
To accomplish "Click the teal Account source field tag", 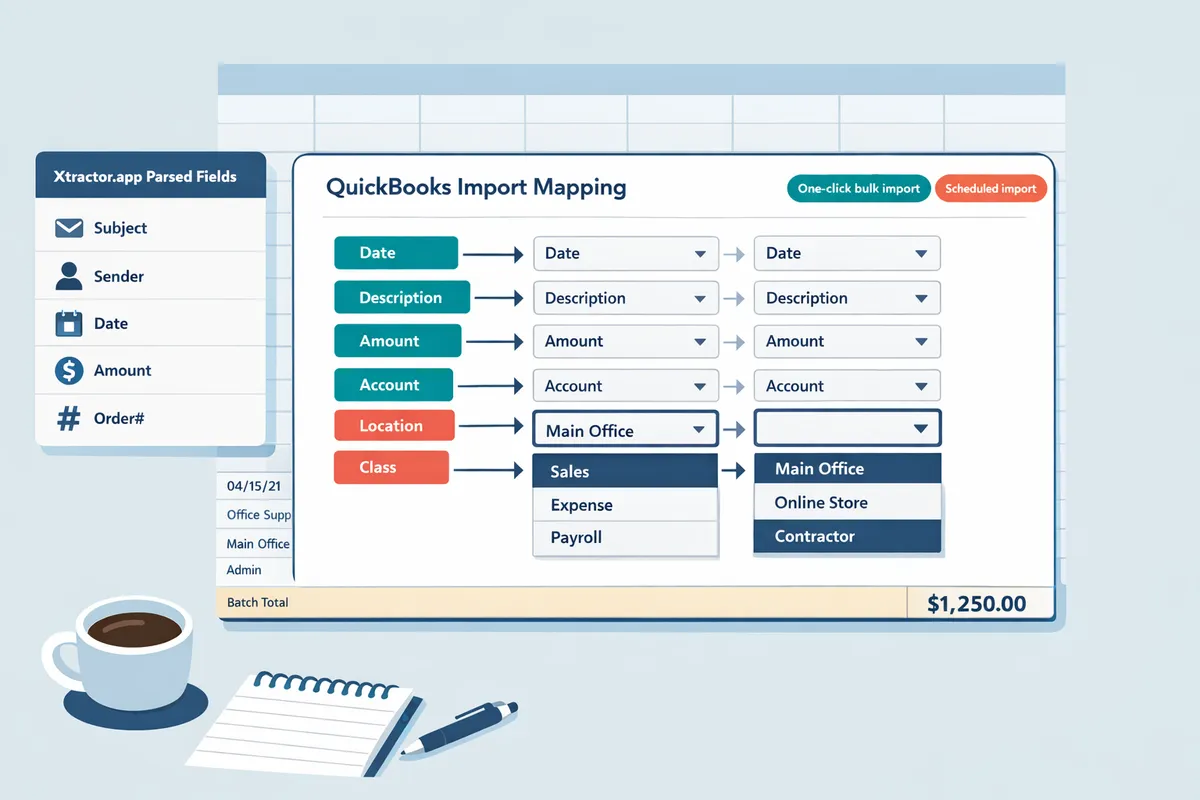I will (393, 385).
